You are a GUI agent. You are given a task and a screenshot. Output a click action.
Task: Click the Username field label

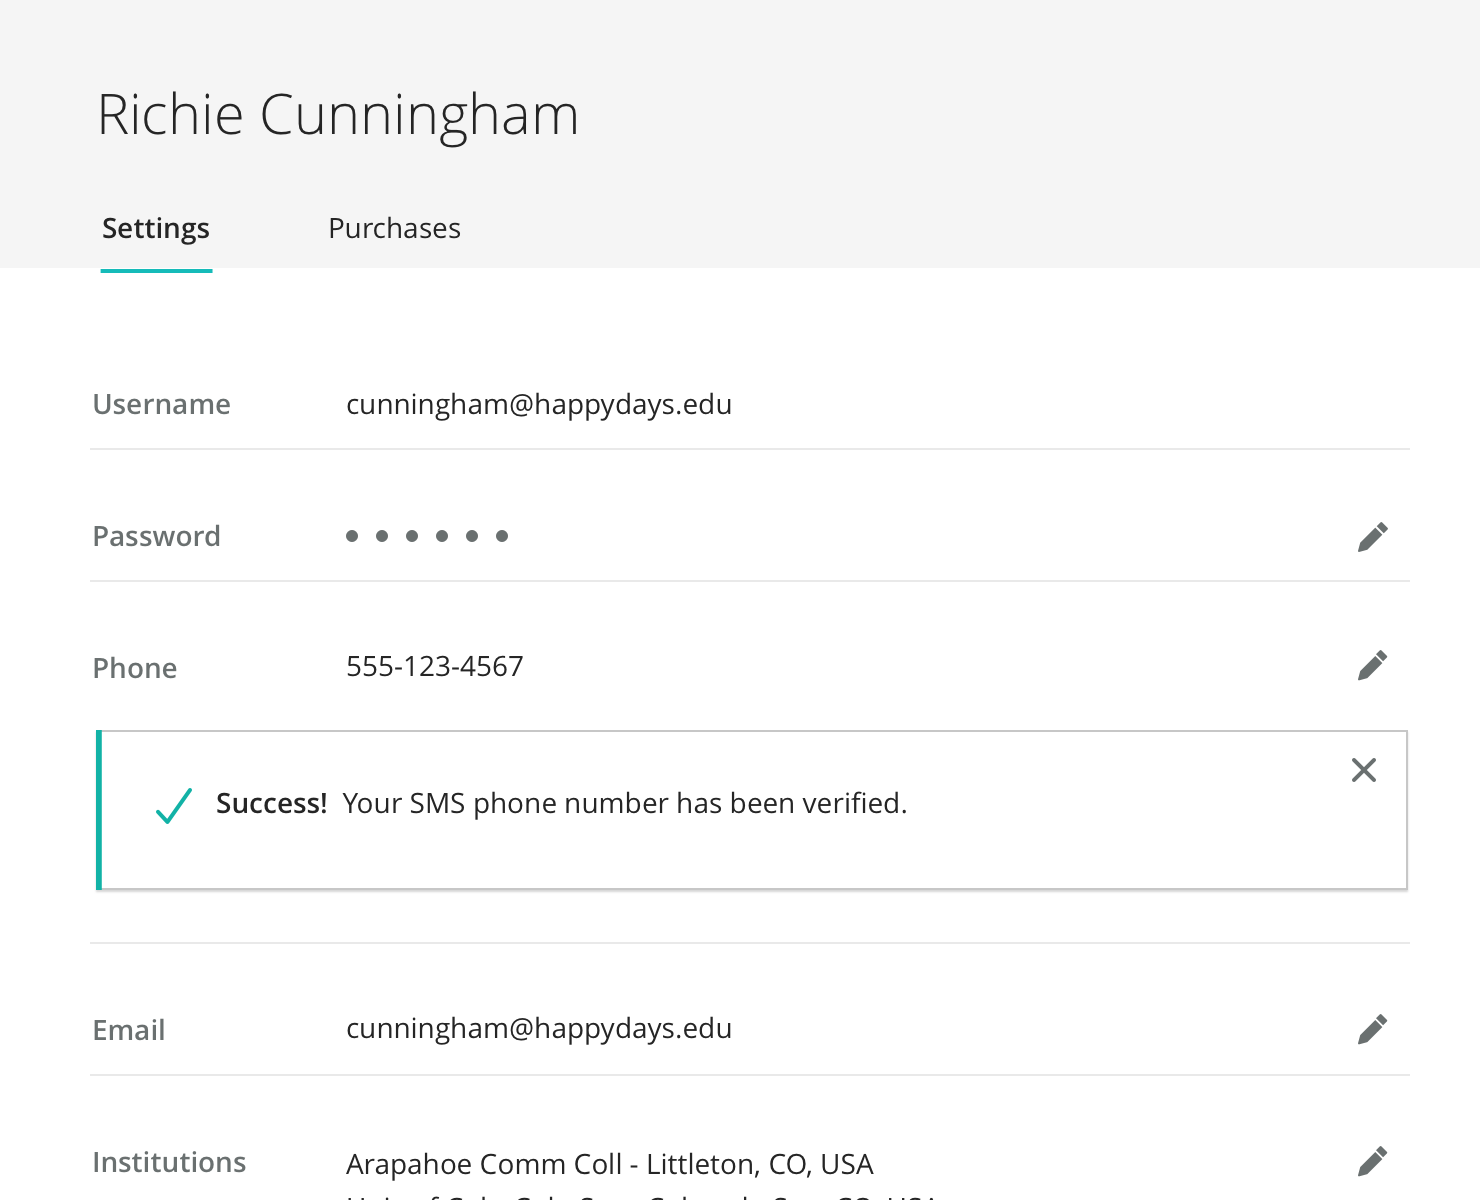pyautogui.click(x=161, y=405)
